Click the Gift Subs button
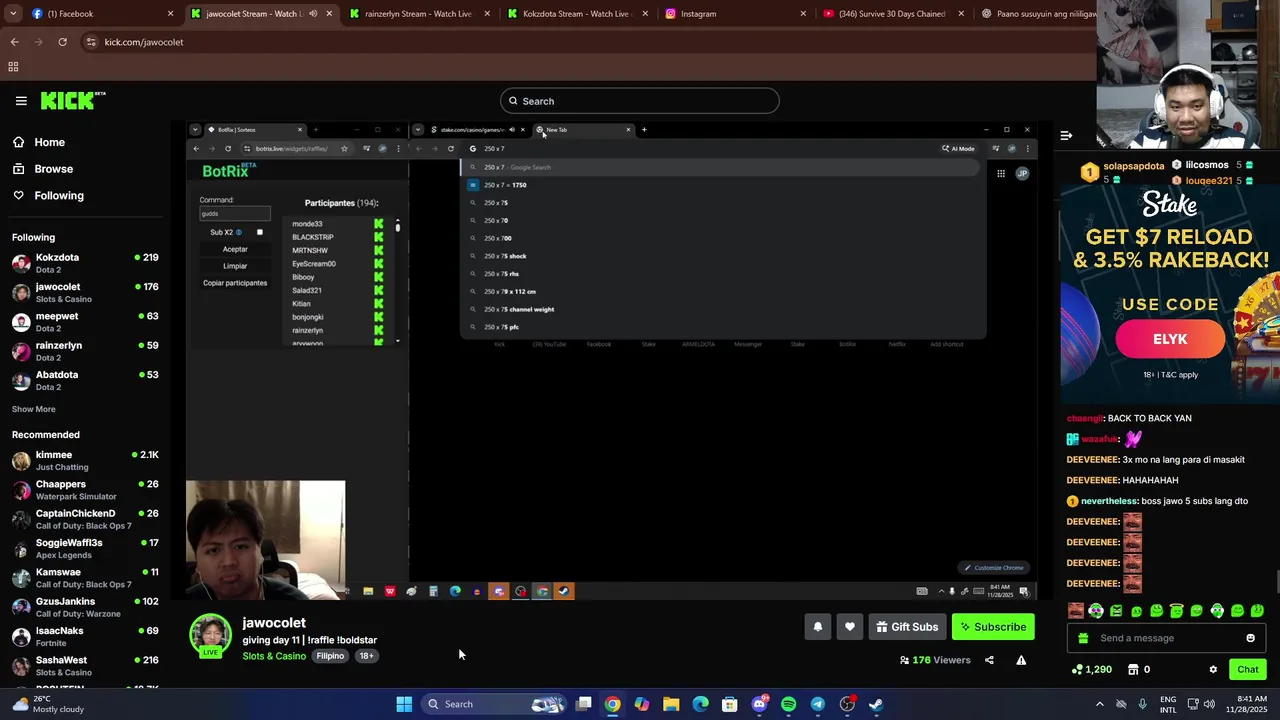This screenshot has width=1280, height=720. 907,627
